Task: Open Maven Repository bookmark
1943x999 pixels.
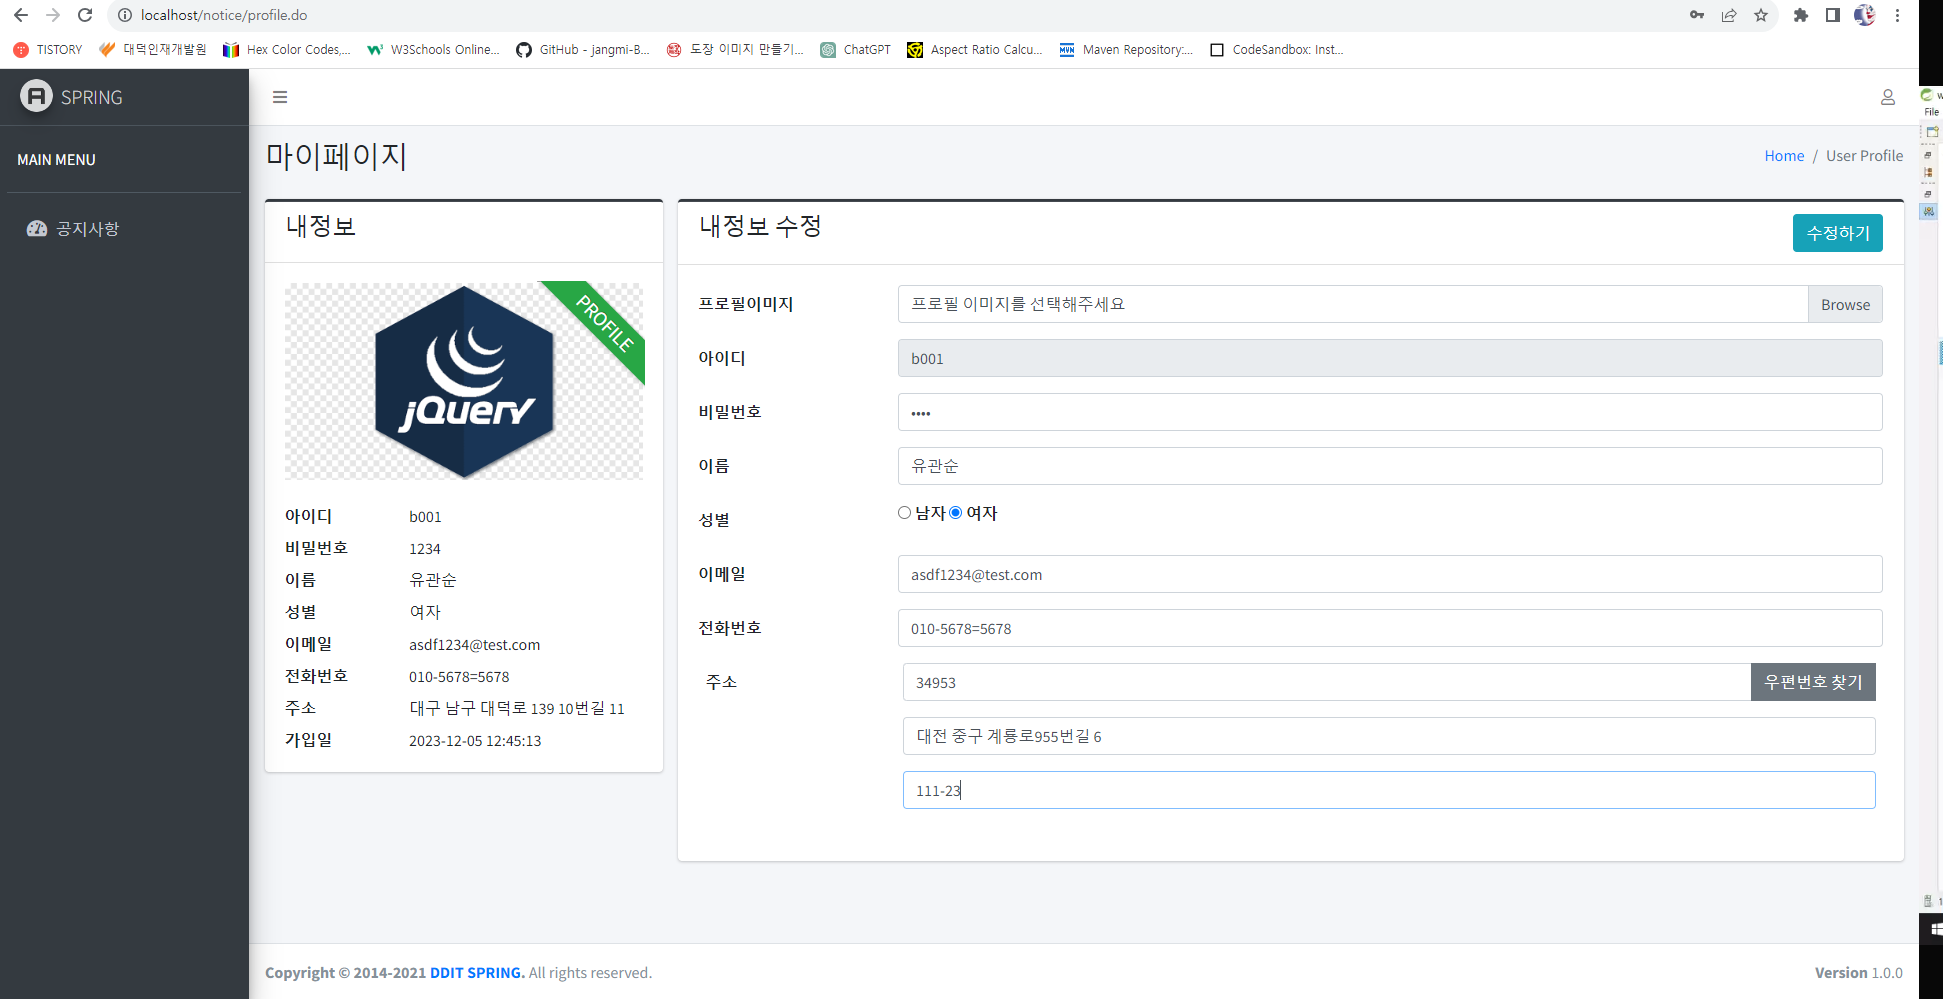Action: 1126,49
